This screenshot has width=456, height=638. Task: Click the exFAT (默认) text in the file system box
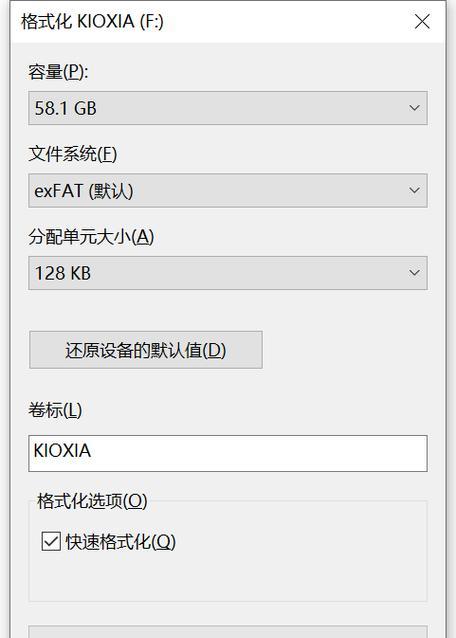84,191
